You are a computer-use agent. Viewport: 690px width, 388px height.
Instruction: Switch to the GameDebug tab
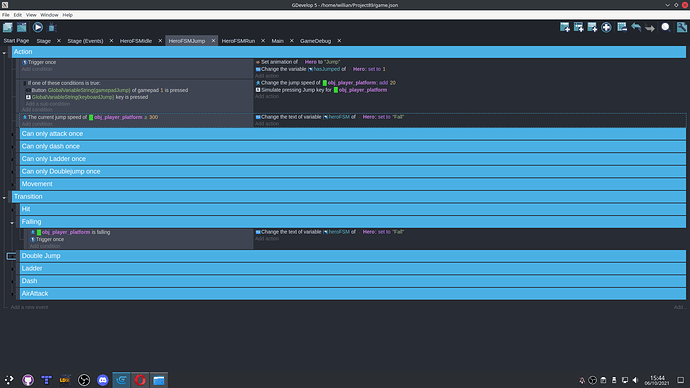click(x=316, y=40)
